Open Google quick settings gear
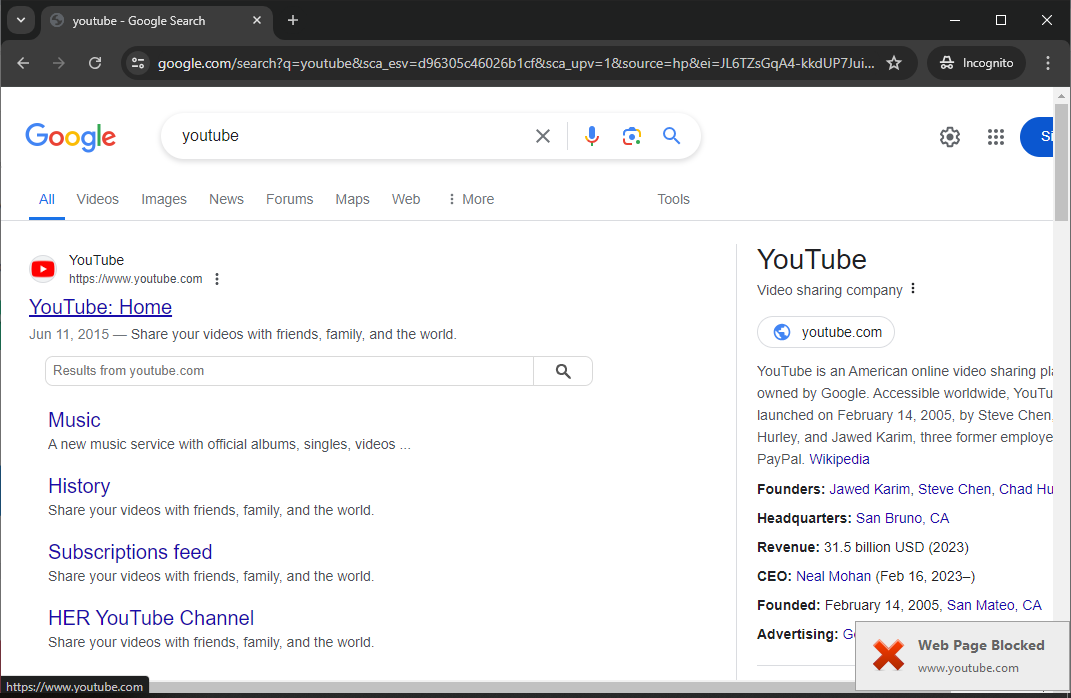1071x698 pixels. pos(949,137)
